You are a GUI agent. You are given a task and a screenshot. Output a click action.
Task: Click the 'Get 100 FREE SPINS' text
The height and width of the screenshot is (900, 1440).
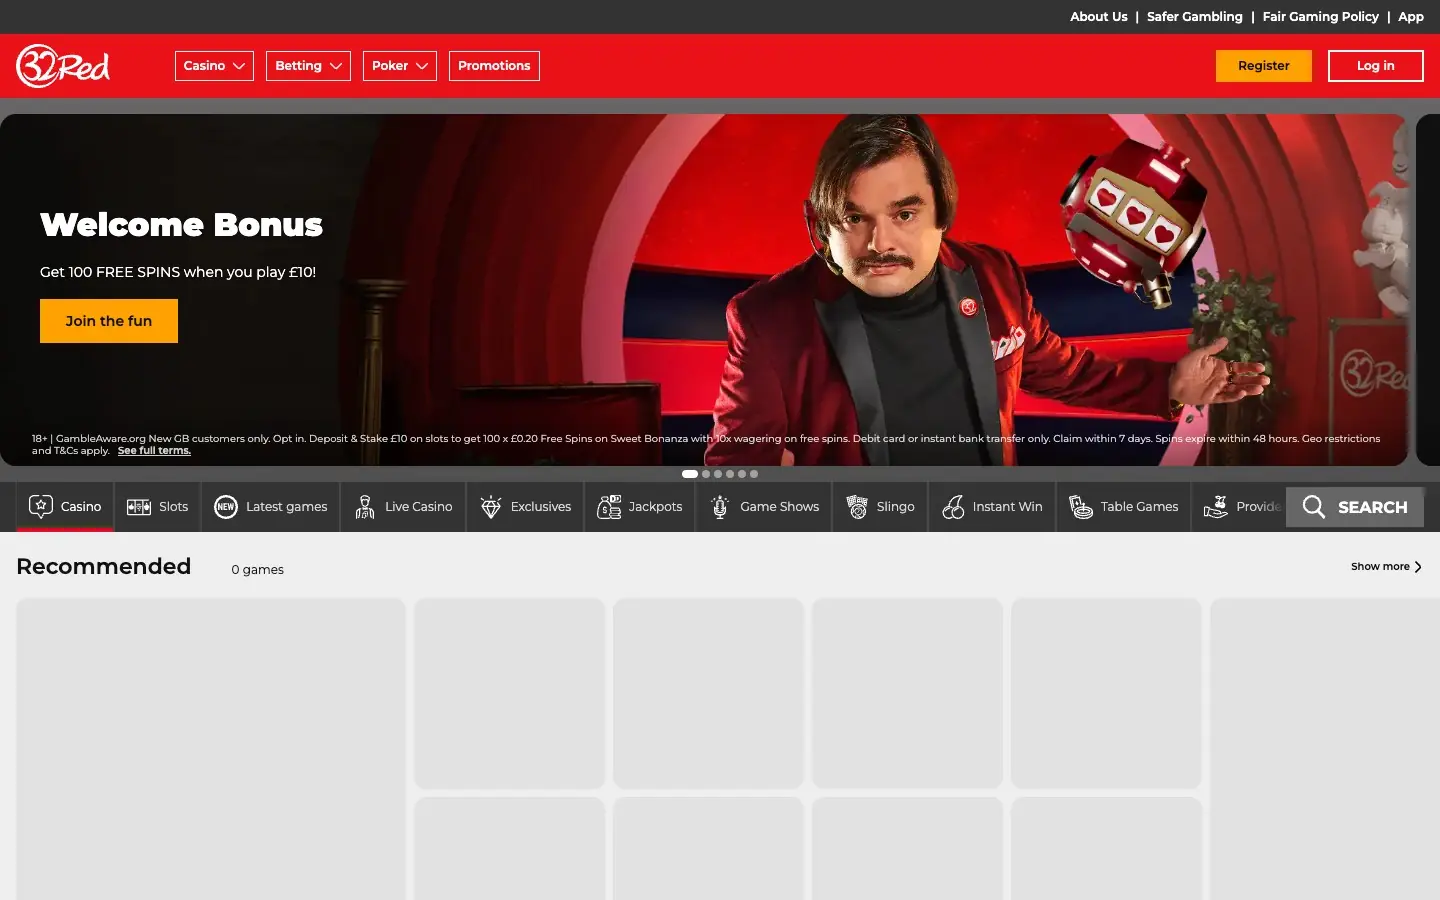178,272
